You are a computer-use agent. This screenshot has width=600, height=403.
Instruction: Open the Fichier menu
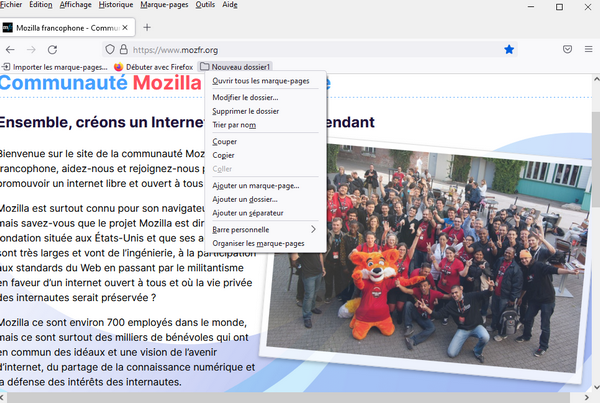[x=11, y=5]
